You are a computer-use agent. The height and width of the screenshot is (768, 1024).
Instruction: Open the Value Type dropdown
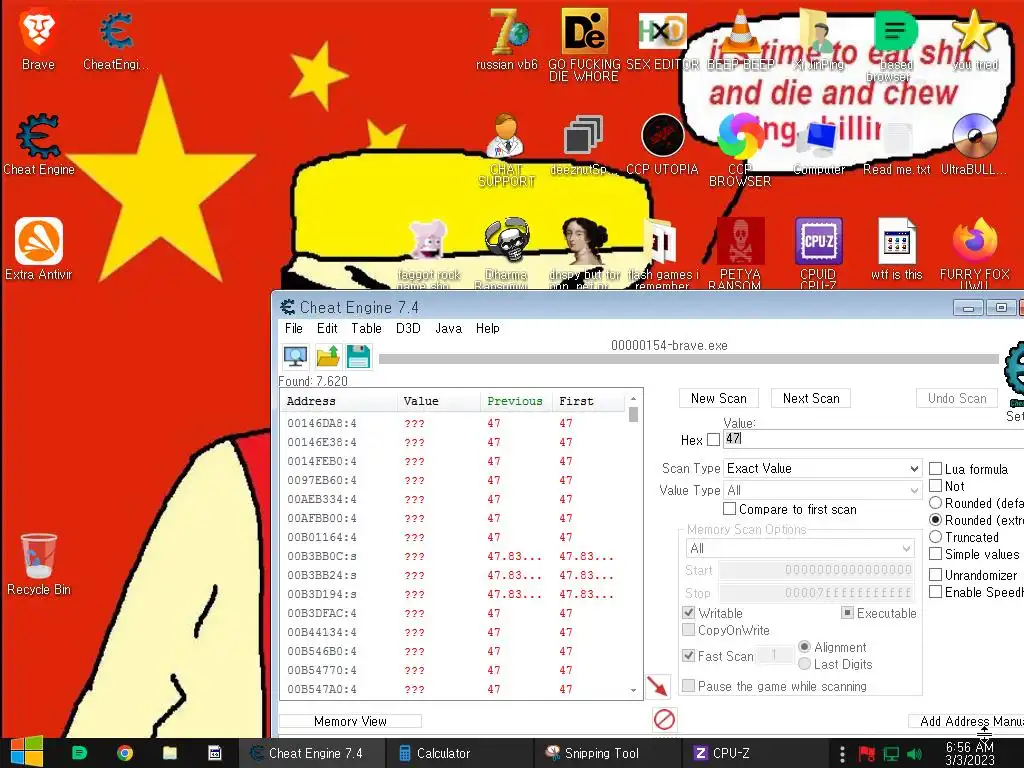(x=822, y=490)
